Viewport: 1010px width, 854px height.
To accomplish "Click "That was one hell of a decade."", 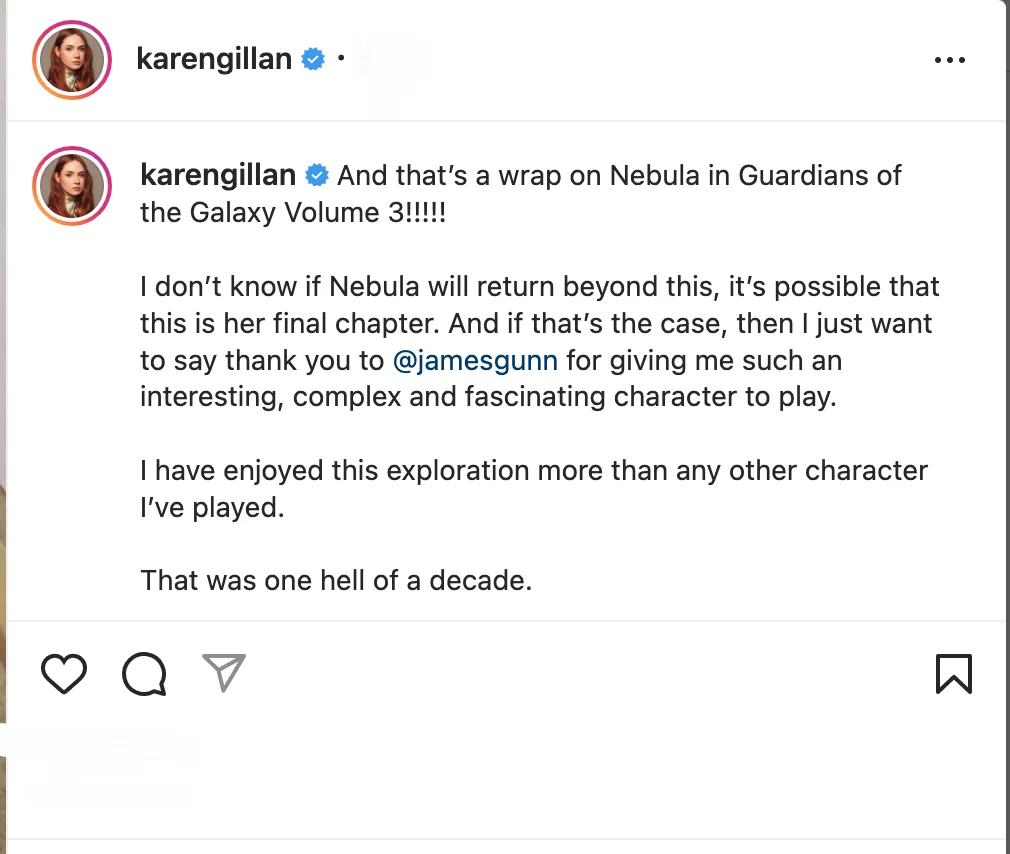I will pyautogui.click(x=336, y=580).
